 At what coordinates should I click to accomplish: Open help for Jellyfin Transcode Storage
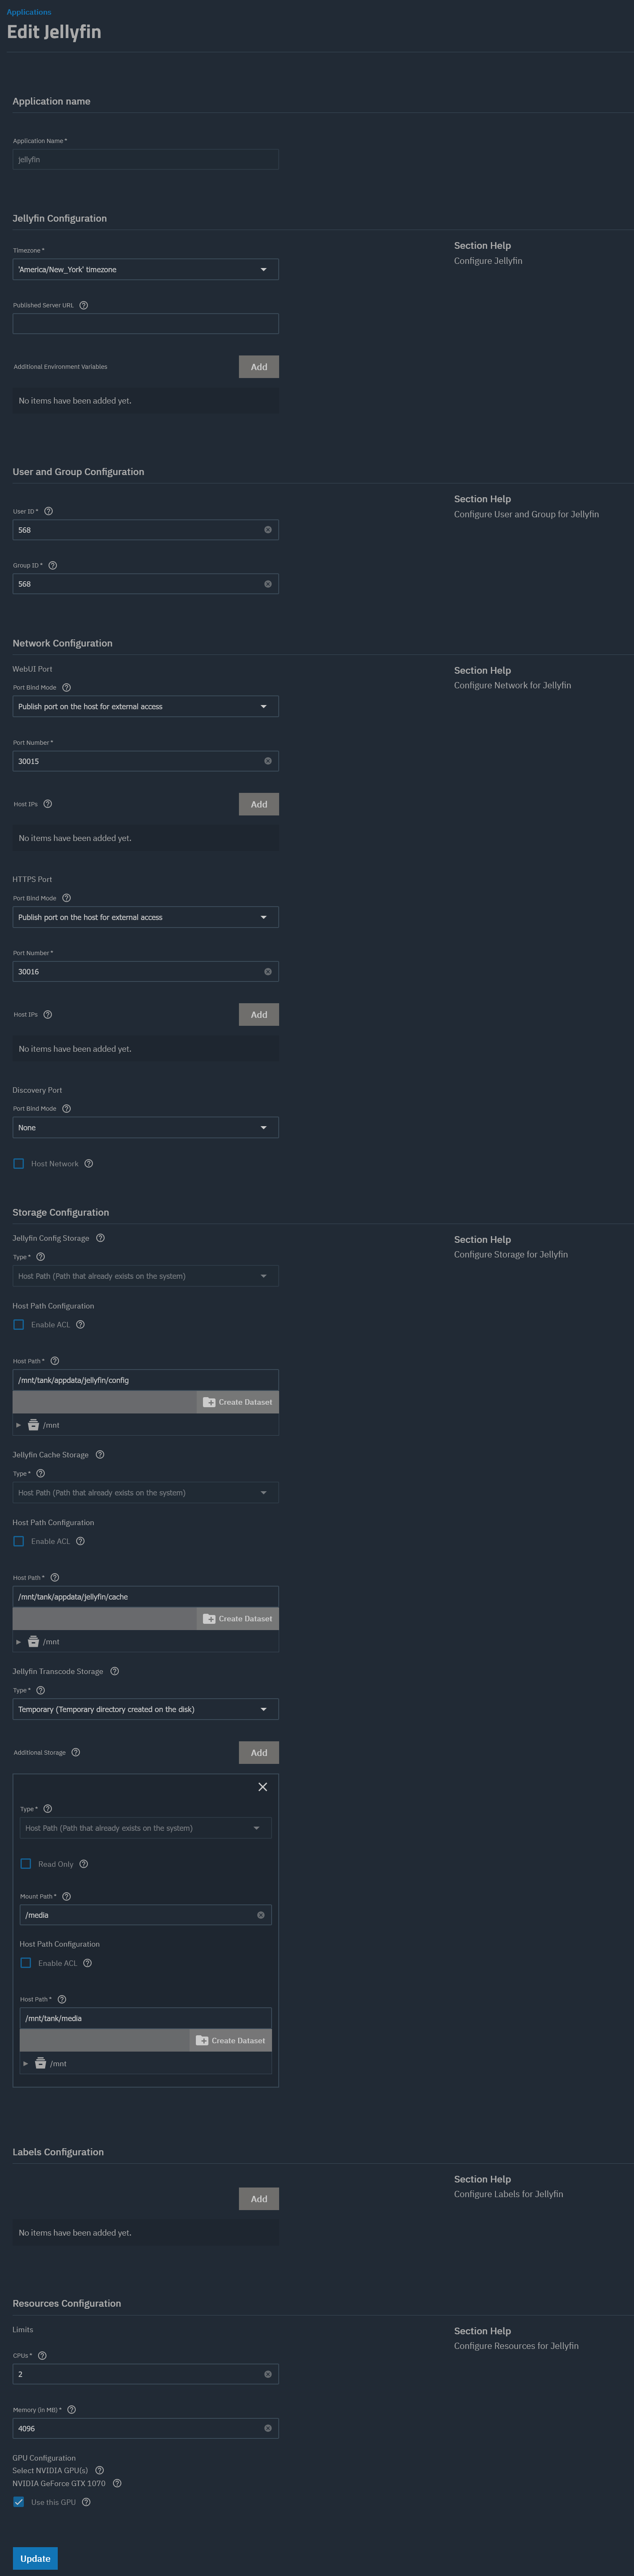coord(114,1671)
